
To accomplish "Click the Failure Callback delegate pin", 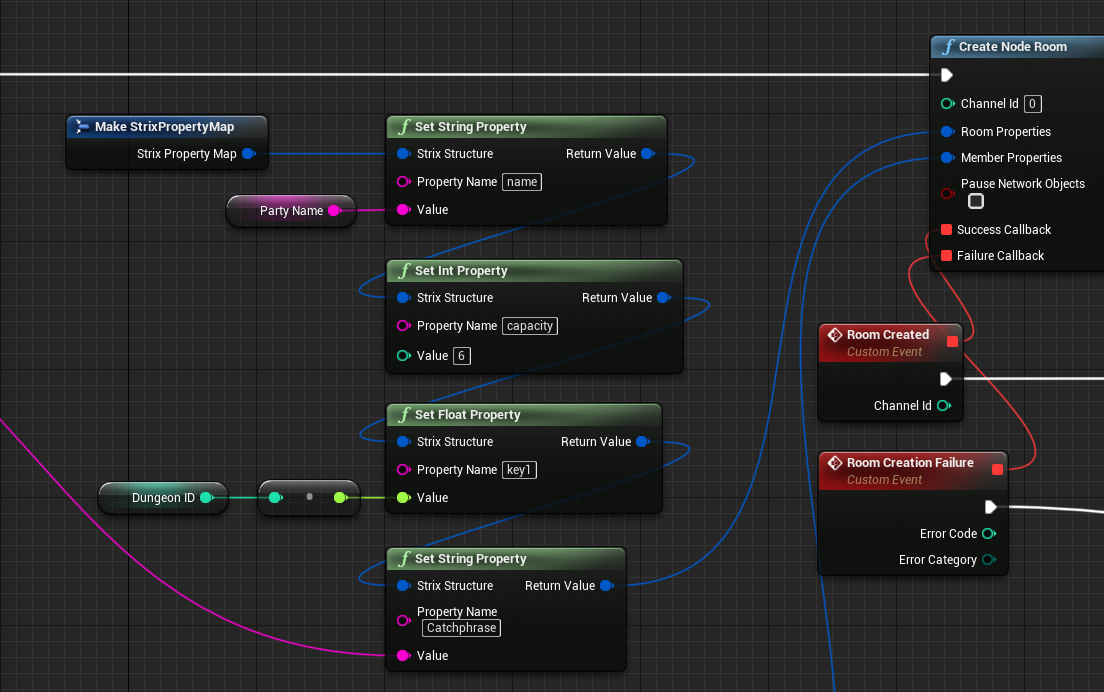I will [x=946, y=256].
